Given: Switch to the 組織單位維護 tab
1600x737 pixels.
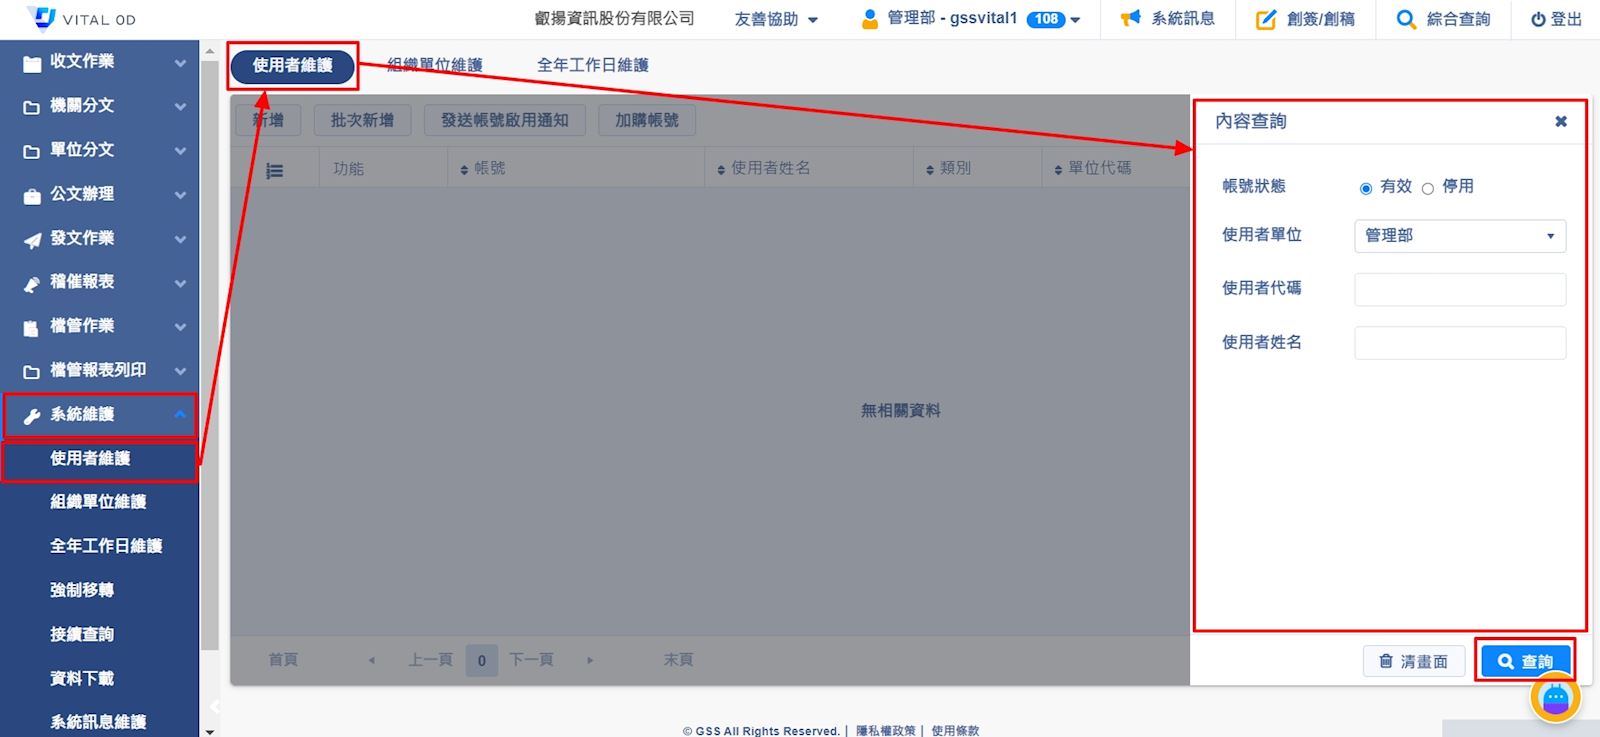Looking at the screenshot, I should (434, 65).
